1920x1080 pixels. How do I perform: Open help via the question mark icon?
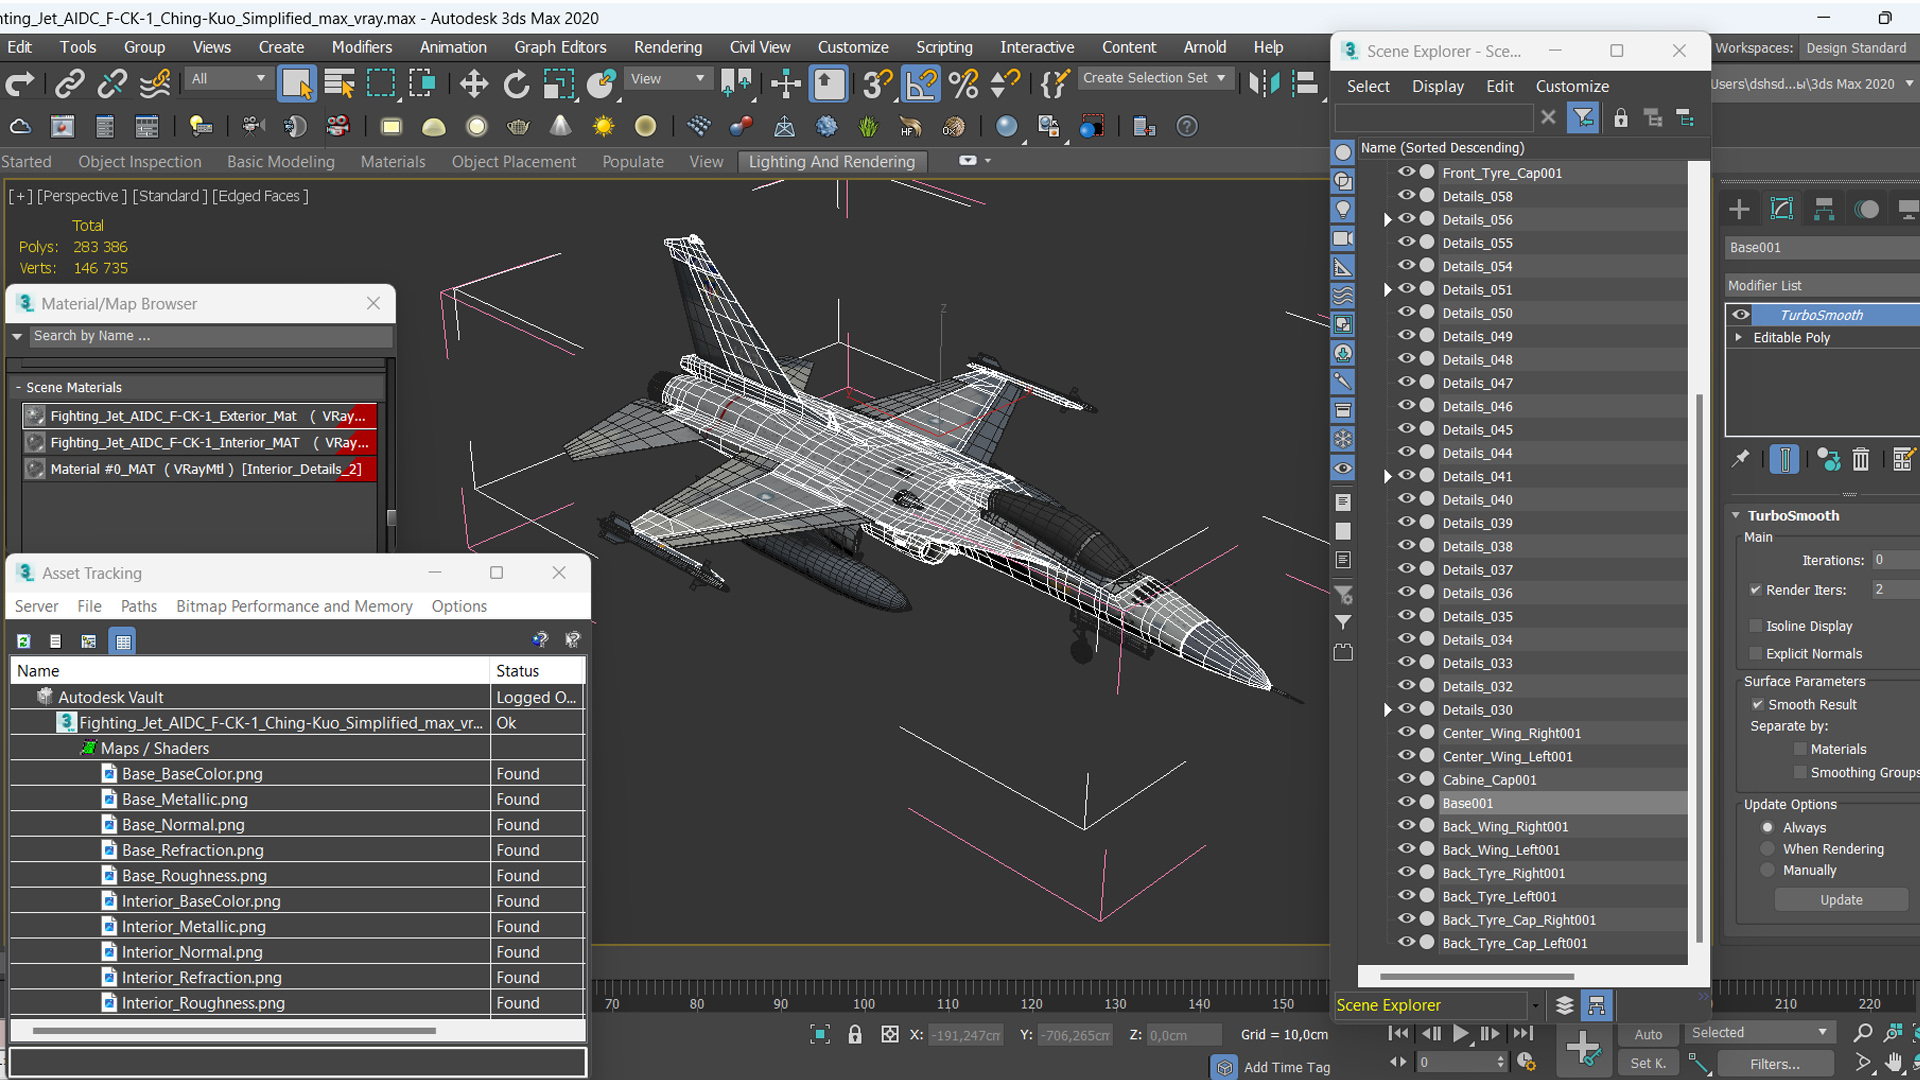click(1186, 127)
